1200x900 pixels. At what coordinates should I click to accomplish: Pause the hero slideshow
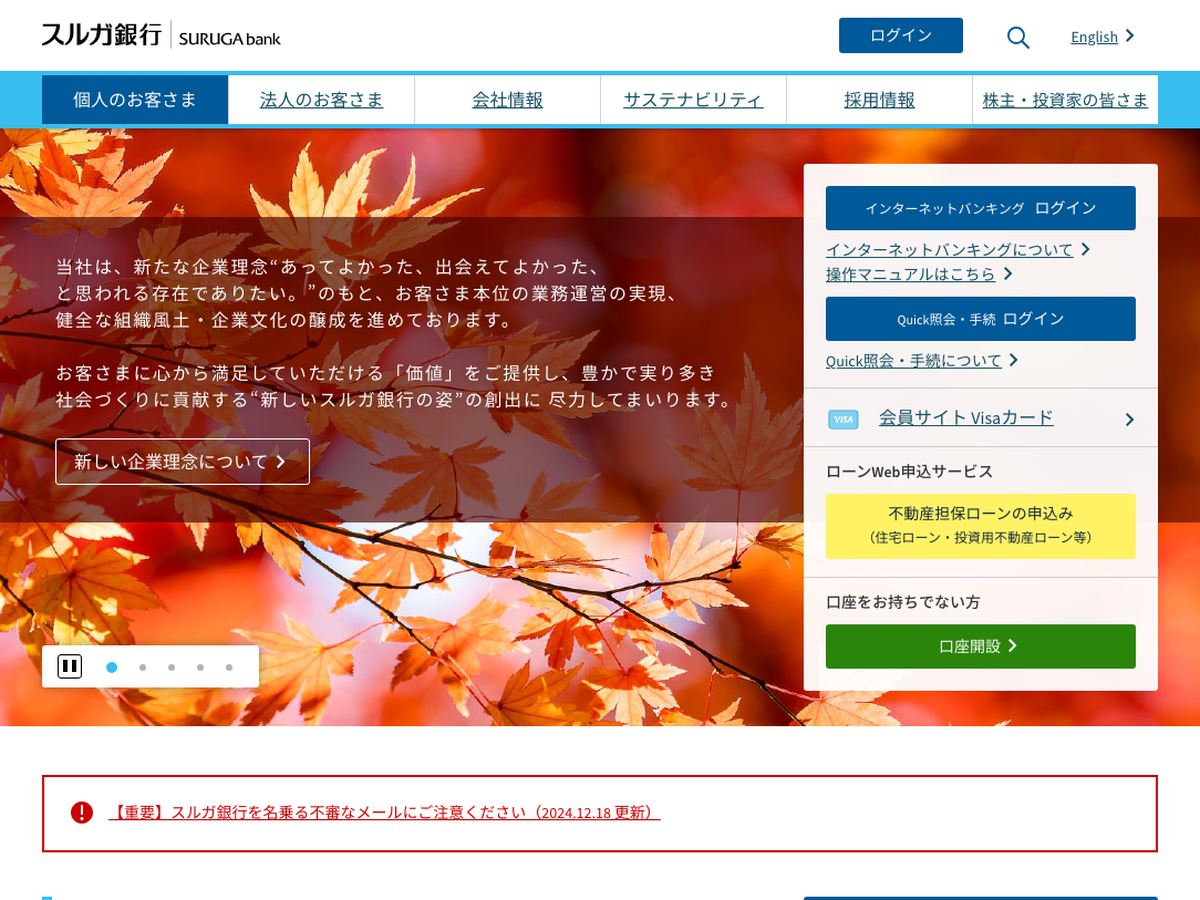click(x=69, y=666)
